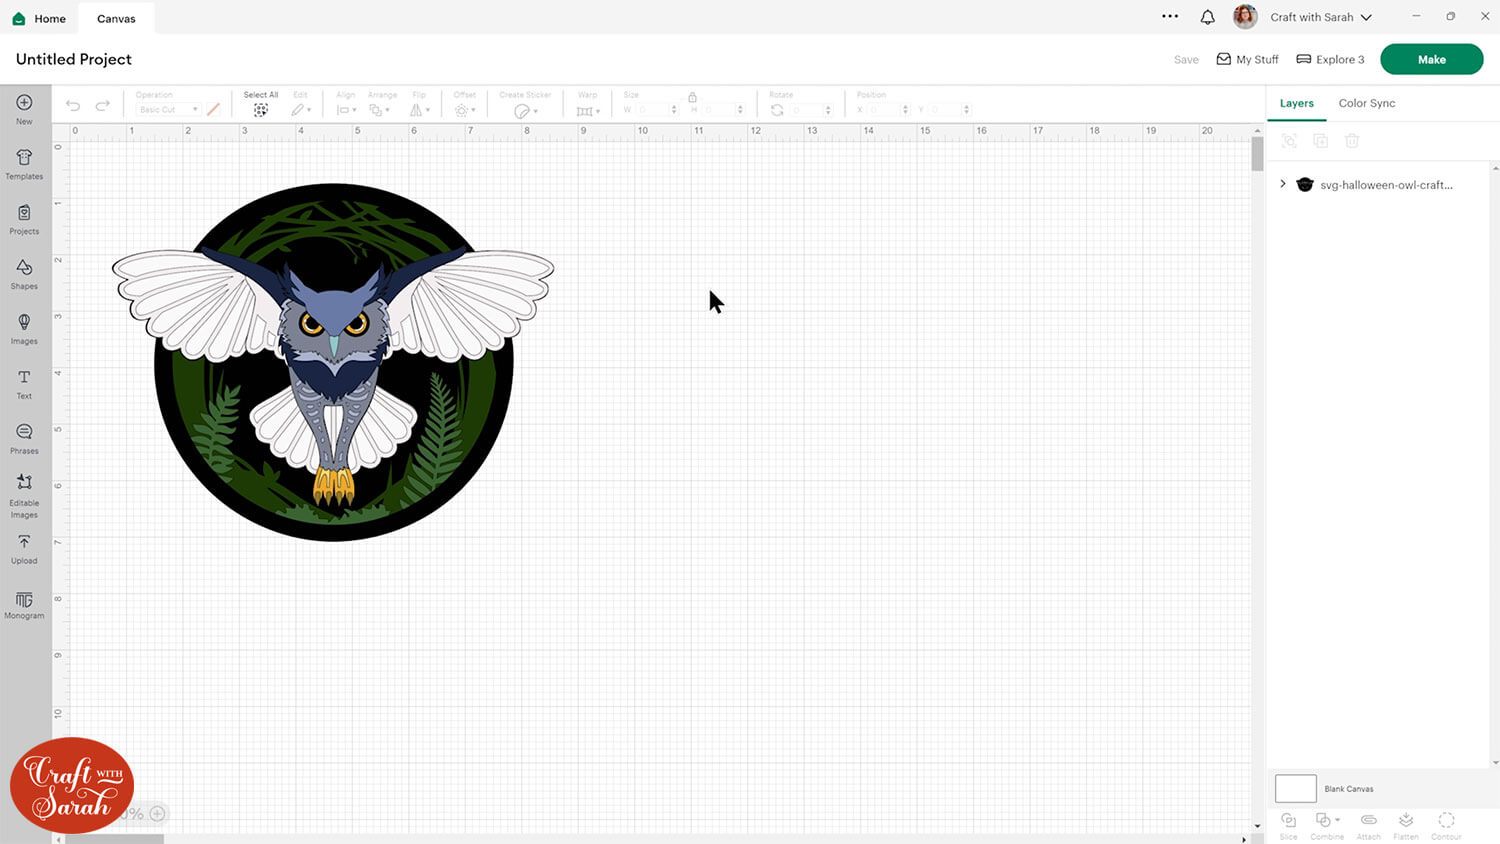This screenshot has width=1500, height=844.
Task: Click the Cricut home logo icon
Action: tap(19, 18)
